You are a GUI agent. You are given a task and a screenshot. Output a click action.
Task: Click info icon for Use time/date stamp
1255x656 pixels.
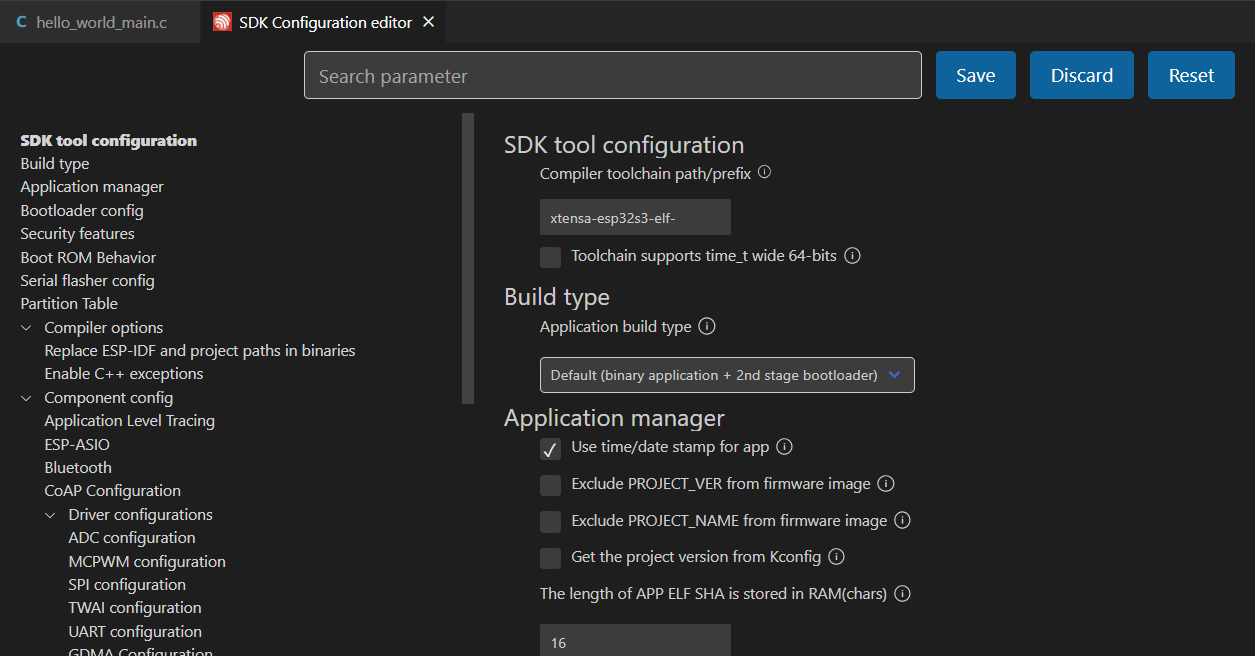785,447
